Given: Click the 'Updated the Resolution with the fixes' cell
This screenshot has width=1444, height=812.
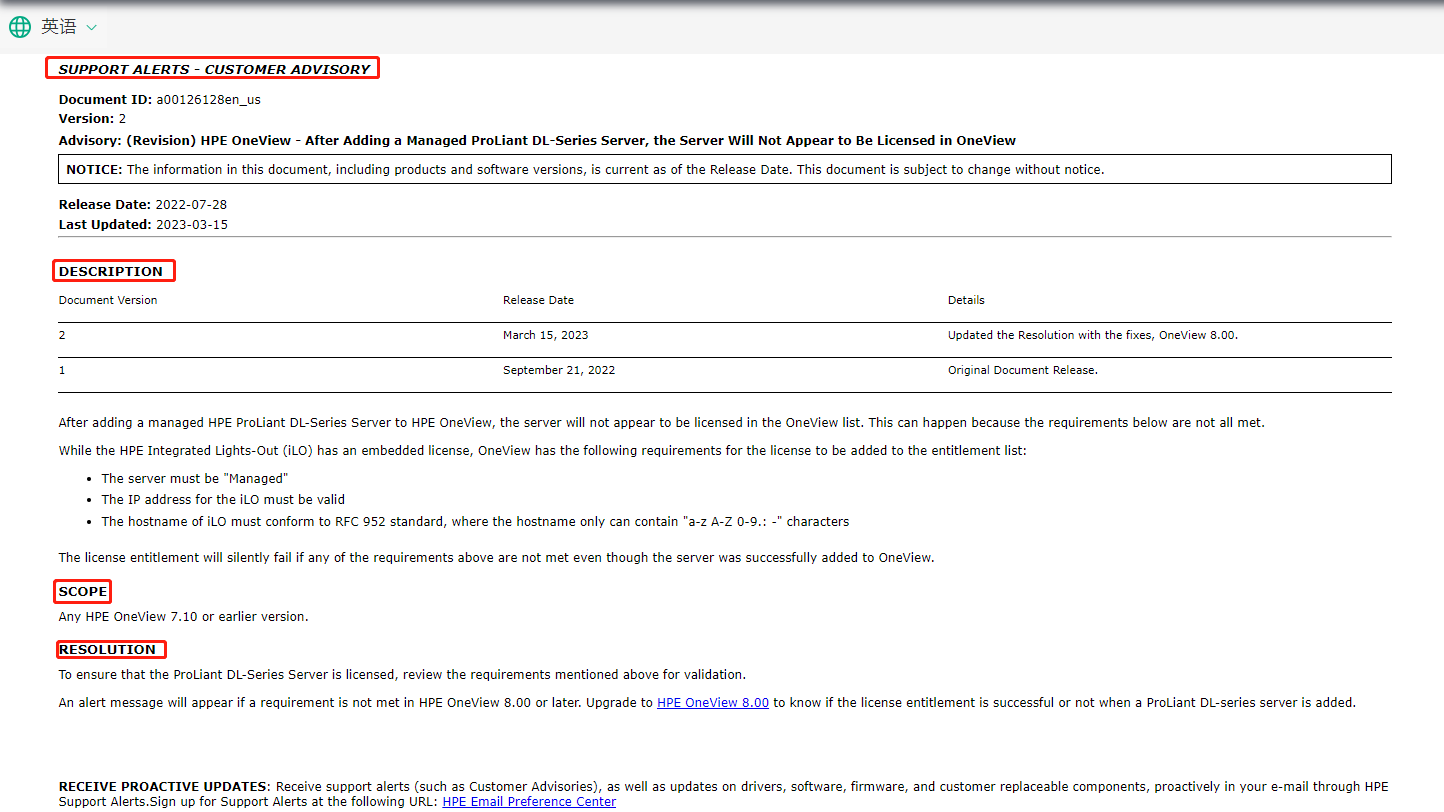Looking at the screenshot, I should pyautogui.click(x=1093, y=335).
